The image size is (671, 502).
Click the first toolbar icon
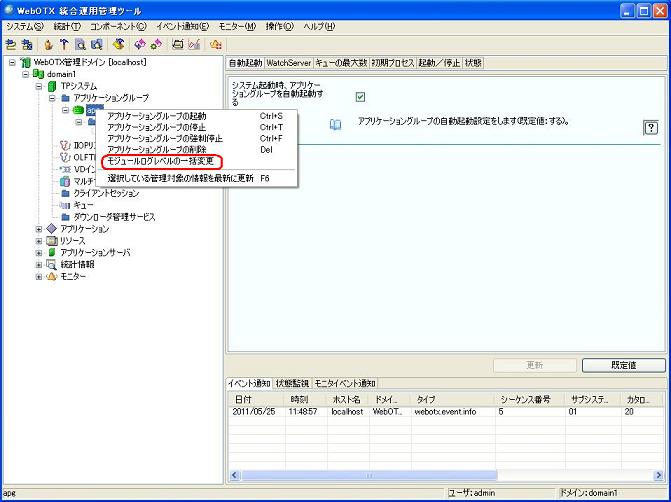click(x=11, y=44)
